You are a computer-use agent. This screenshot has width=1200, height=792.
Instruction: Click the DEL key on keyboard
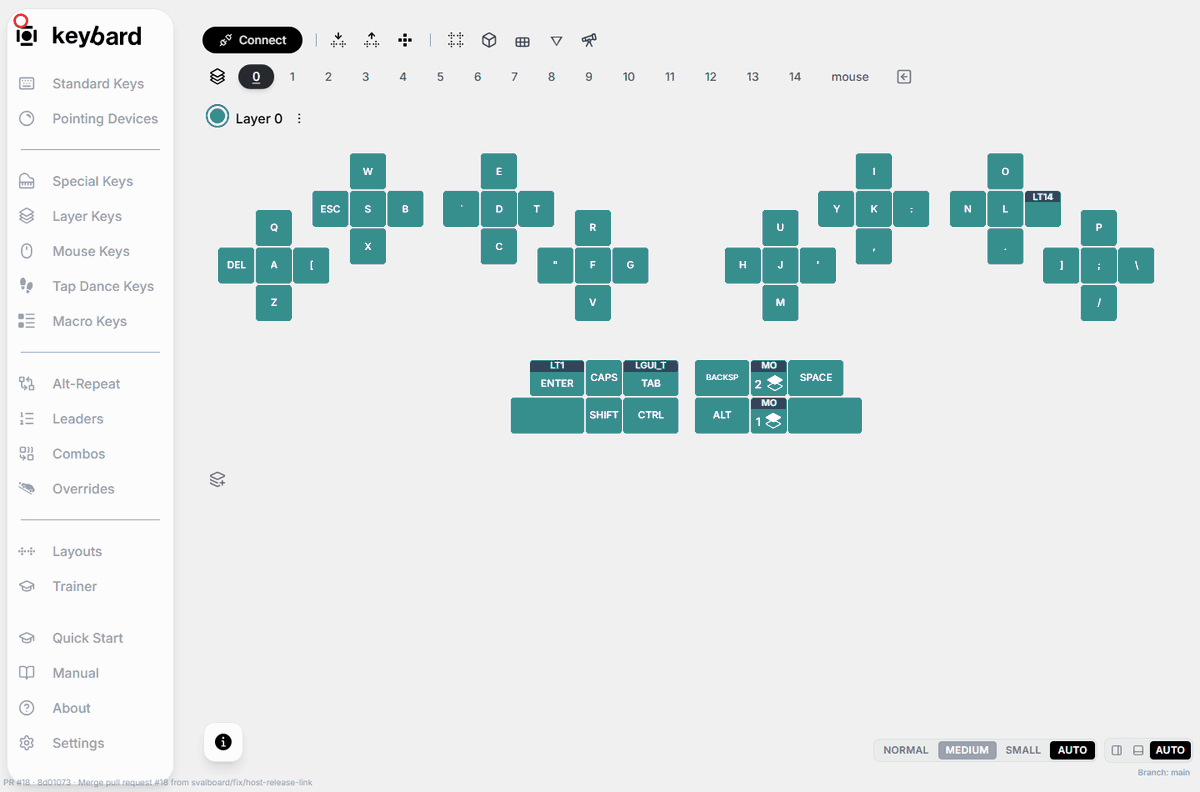coord(237,265)
